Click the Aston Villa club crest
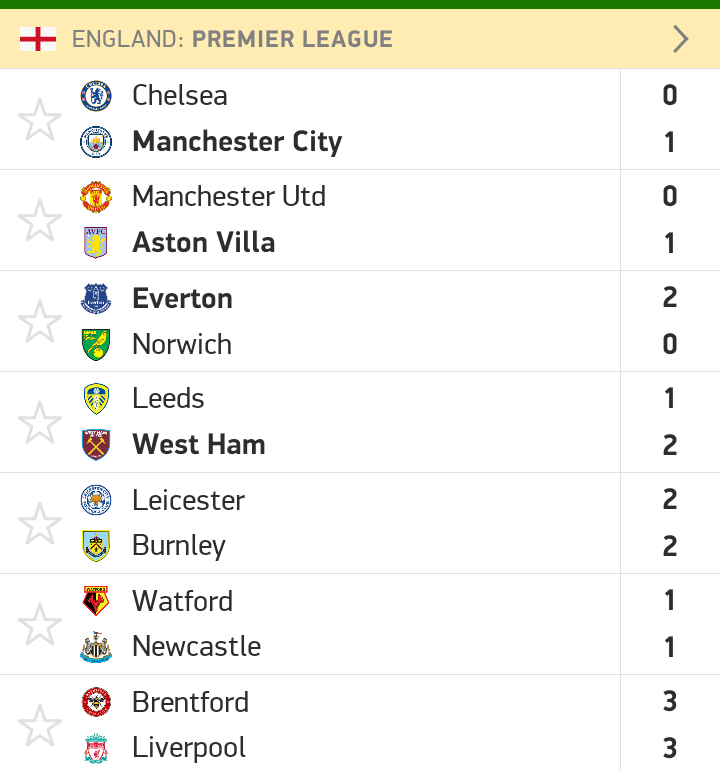 tap(96, 243)
